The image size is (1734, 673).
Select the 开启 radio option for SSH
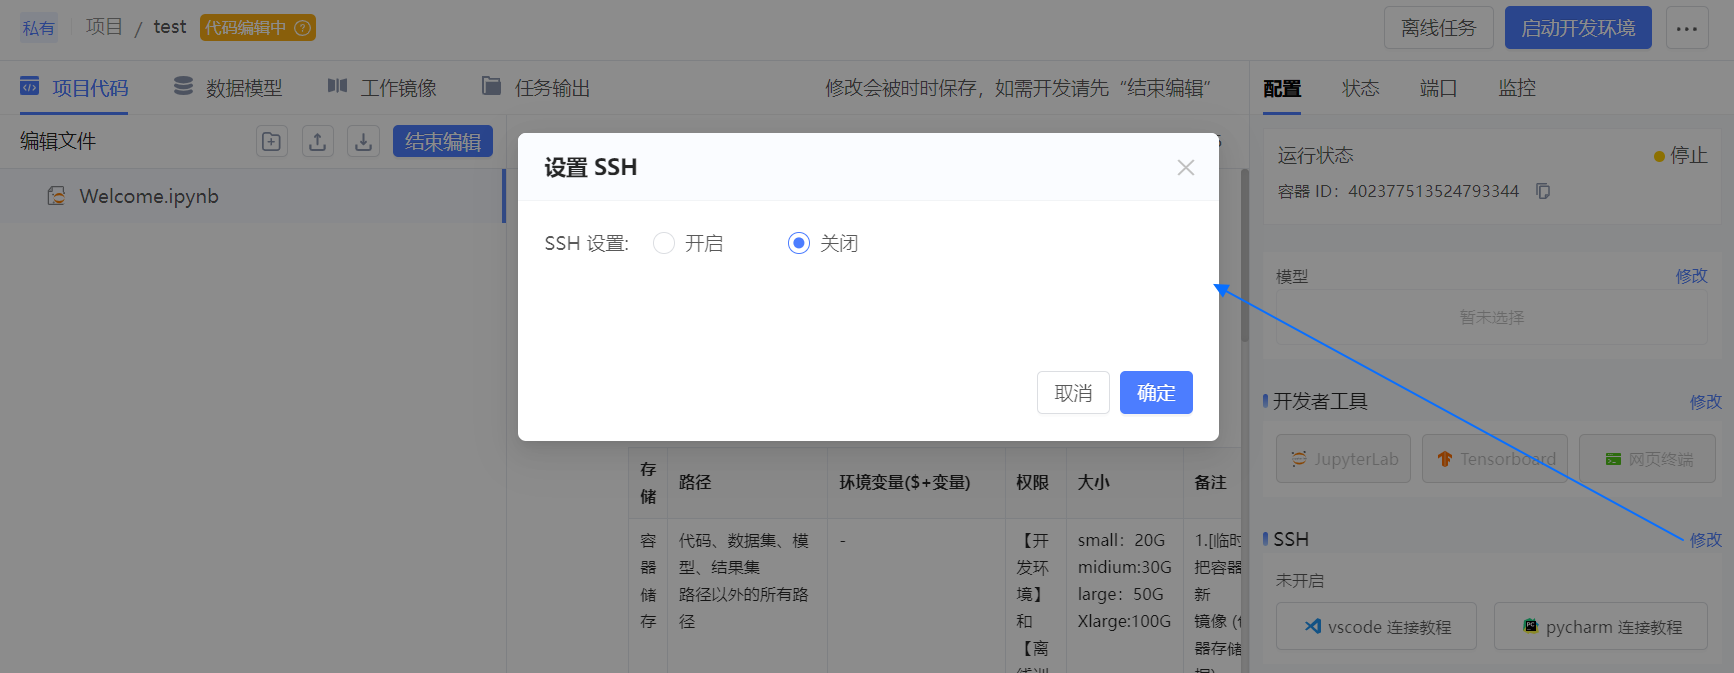pos(664,243)
